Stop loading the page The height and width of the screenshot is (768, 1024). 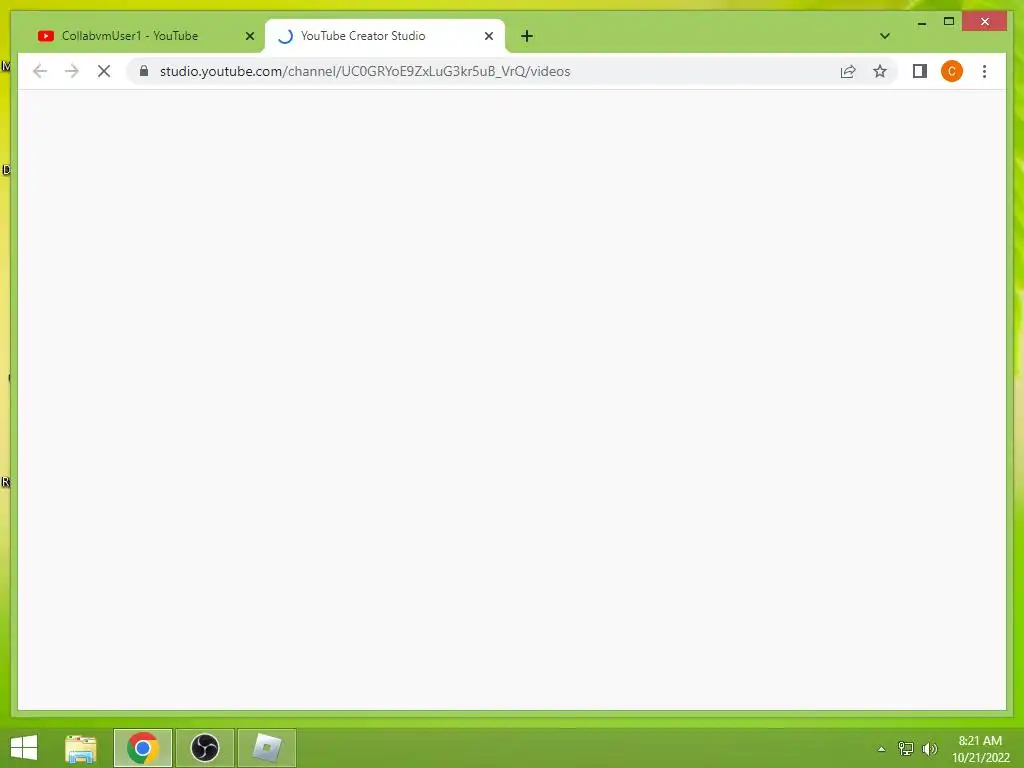(x=104, y=71)
